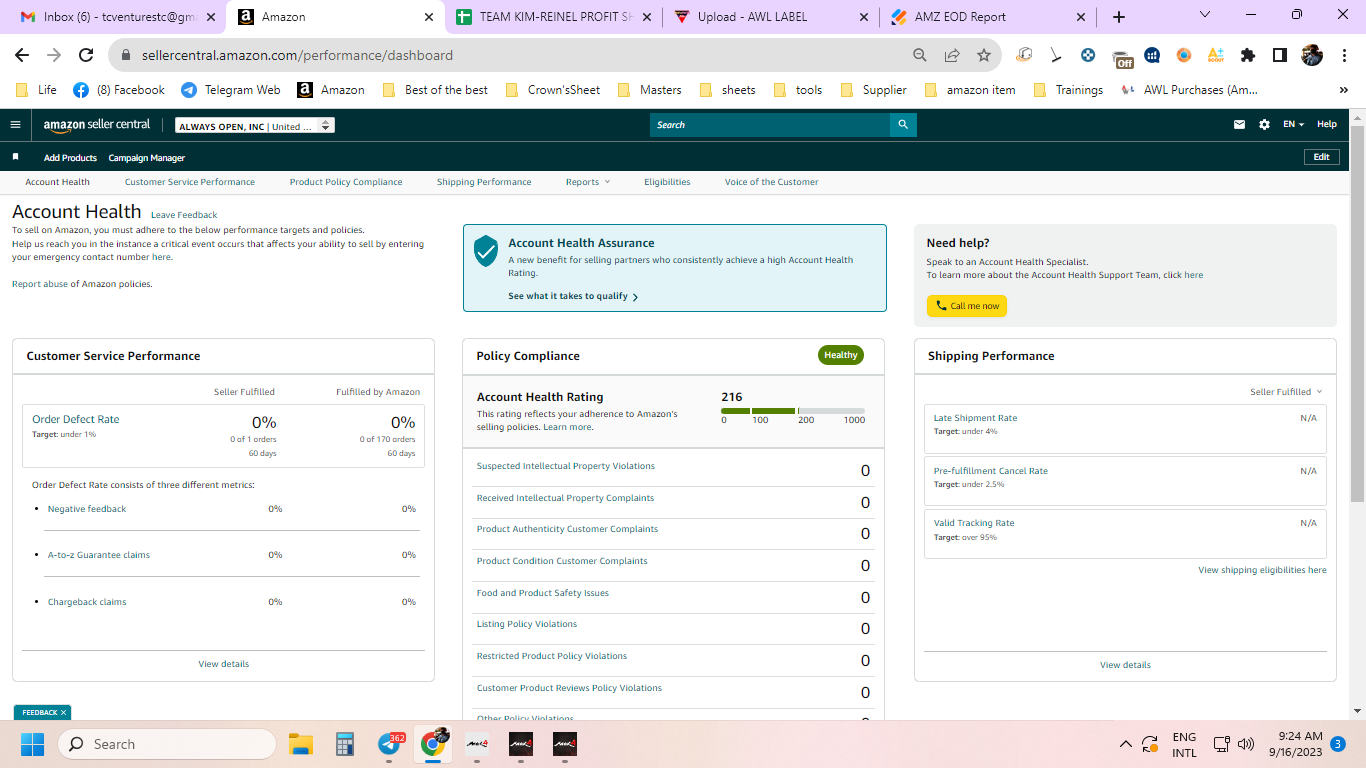Click the Report abuse link
The width and height of the screenshot is (1366, 768).
tap(40, 284)
